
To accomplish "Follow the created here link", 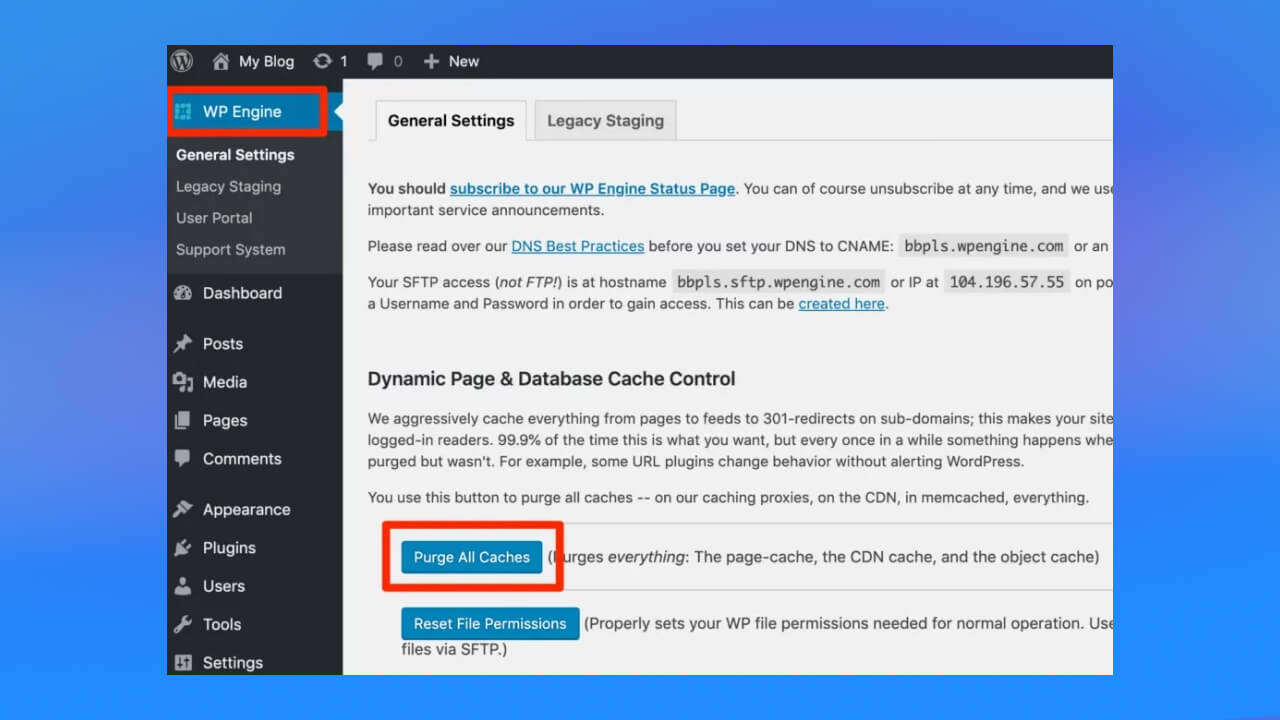I will point(841,303).
